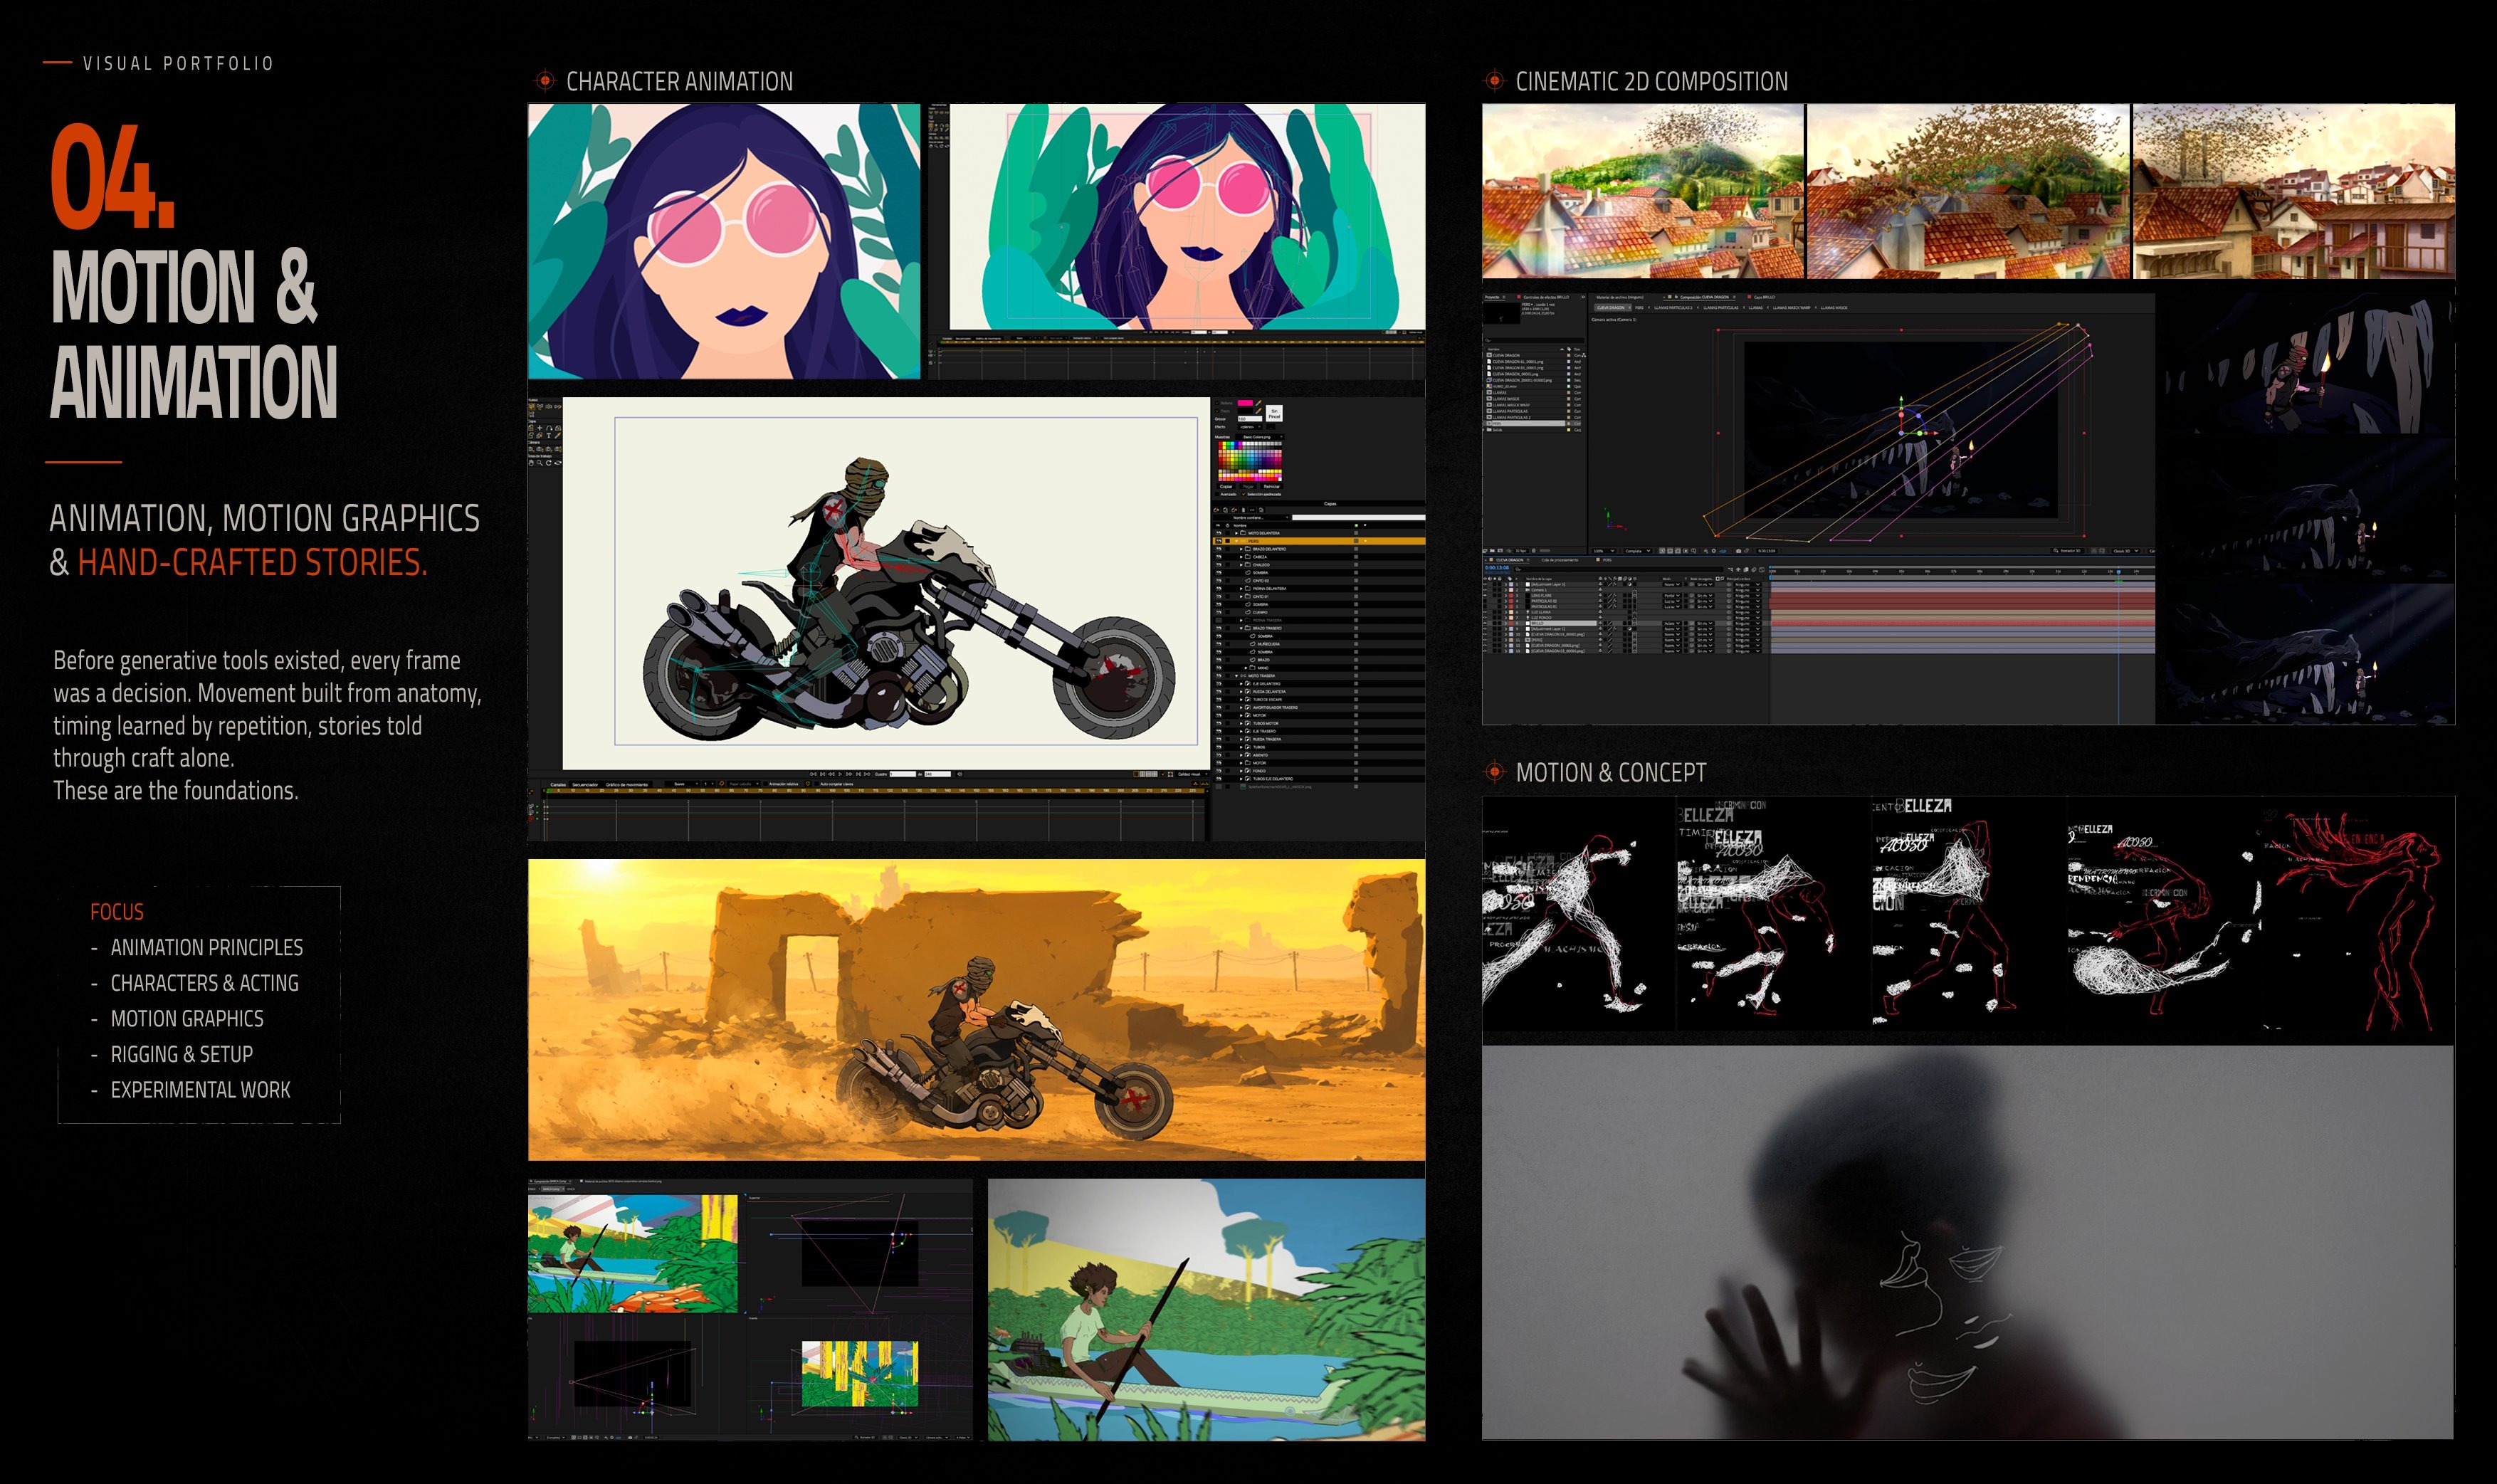2497x1484 pixels.
Task: Collapse the BRAZO TRASERO folder
Action: 1242,629
